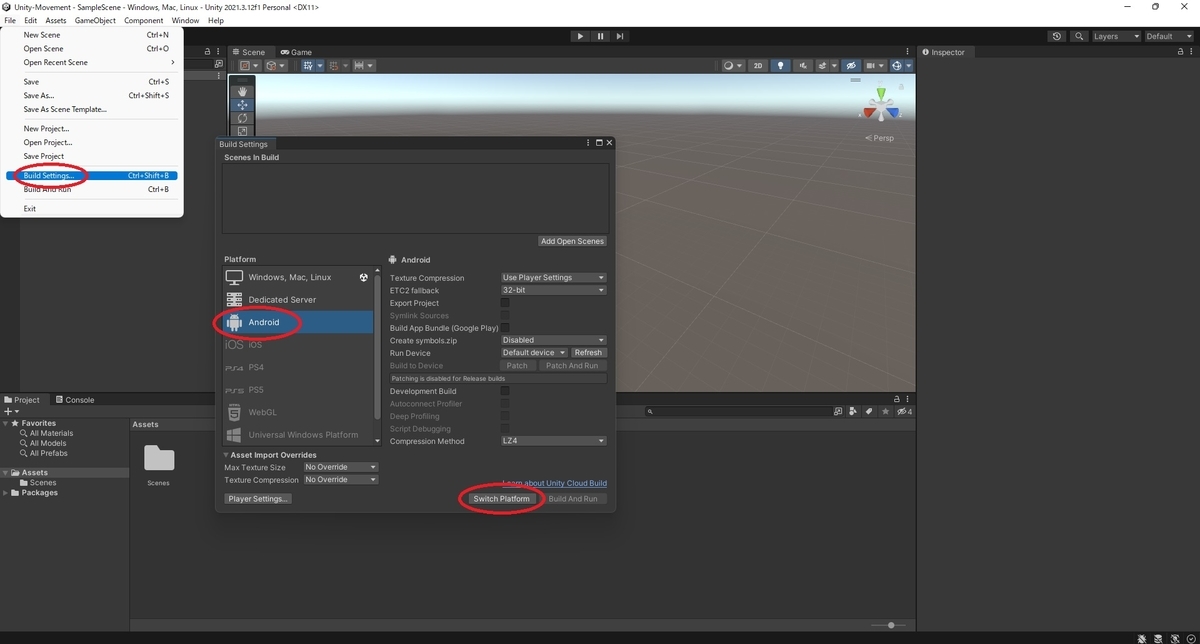This screenshot has width=1200, height=644.
Task: Click the orientation gizmo in Scene view
Action: (x=881, y=106)
